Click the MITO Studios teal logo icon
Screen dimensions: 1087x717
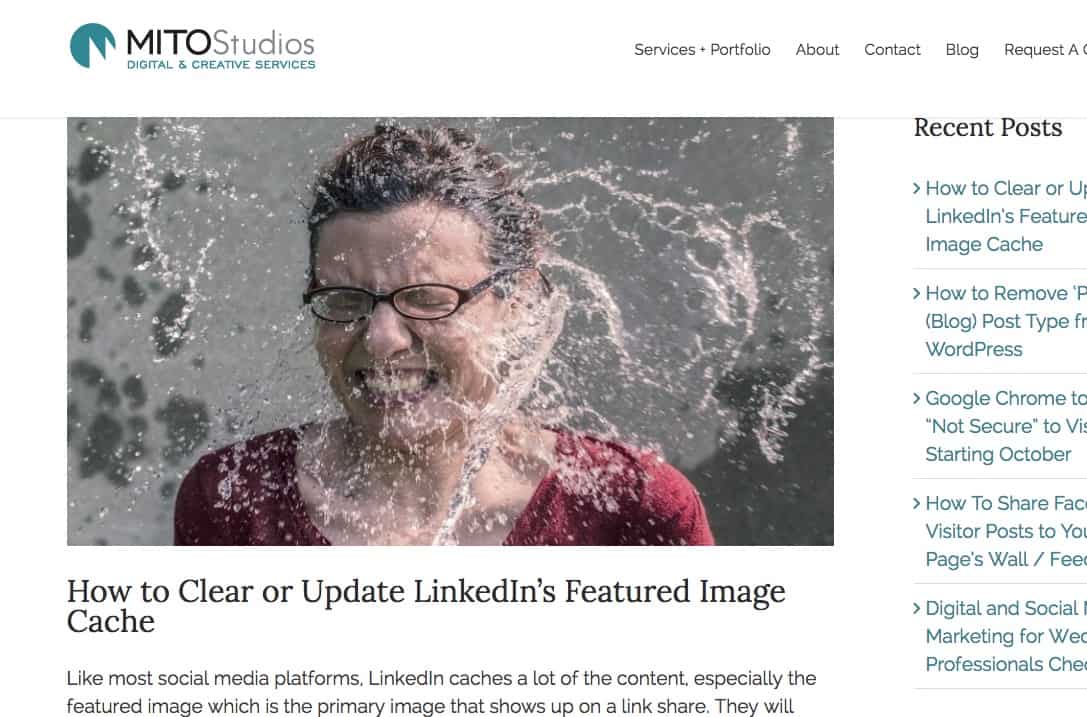pyautogui.click(x=93, y=46)
